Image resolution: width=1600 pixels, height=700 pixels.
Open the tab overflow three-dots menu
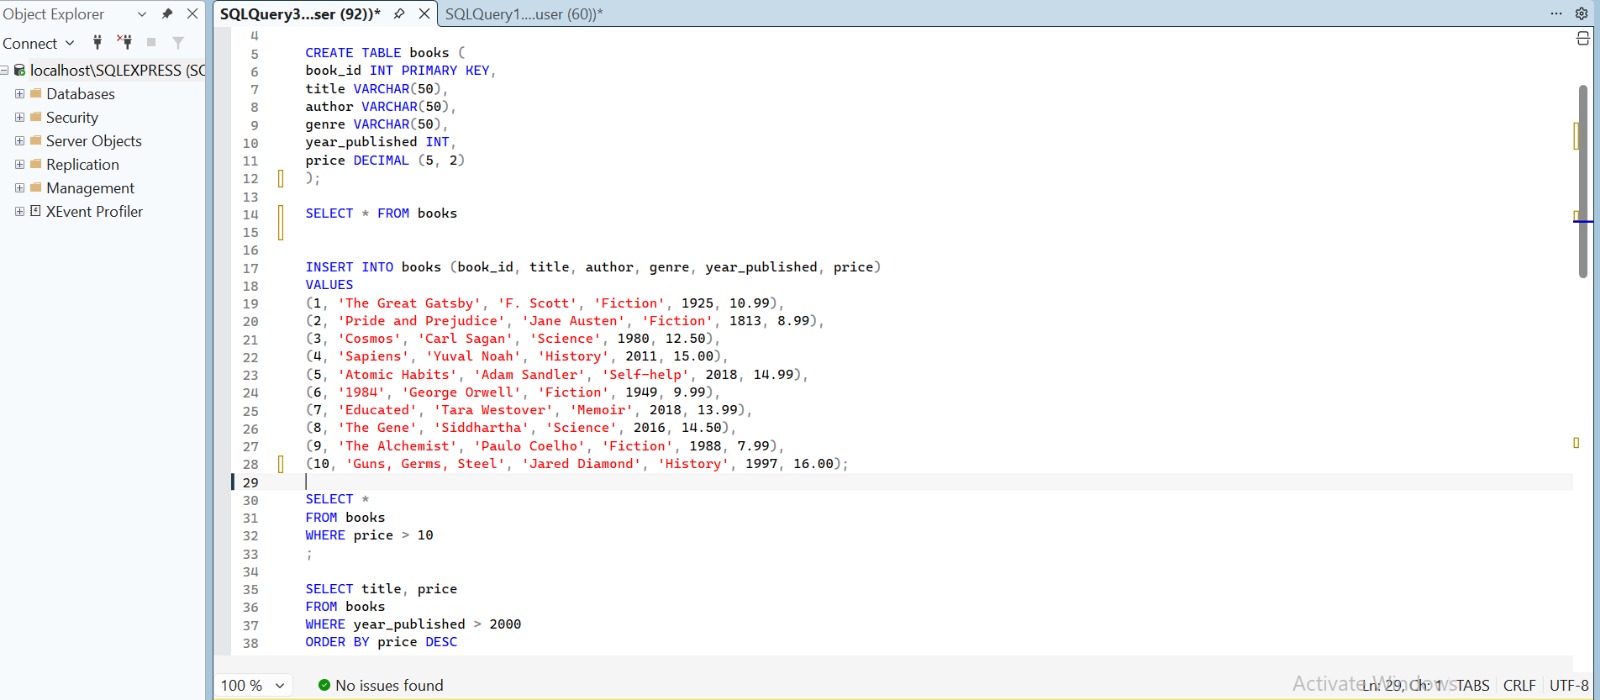[x=1556, y=14]
